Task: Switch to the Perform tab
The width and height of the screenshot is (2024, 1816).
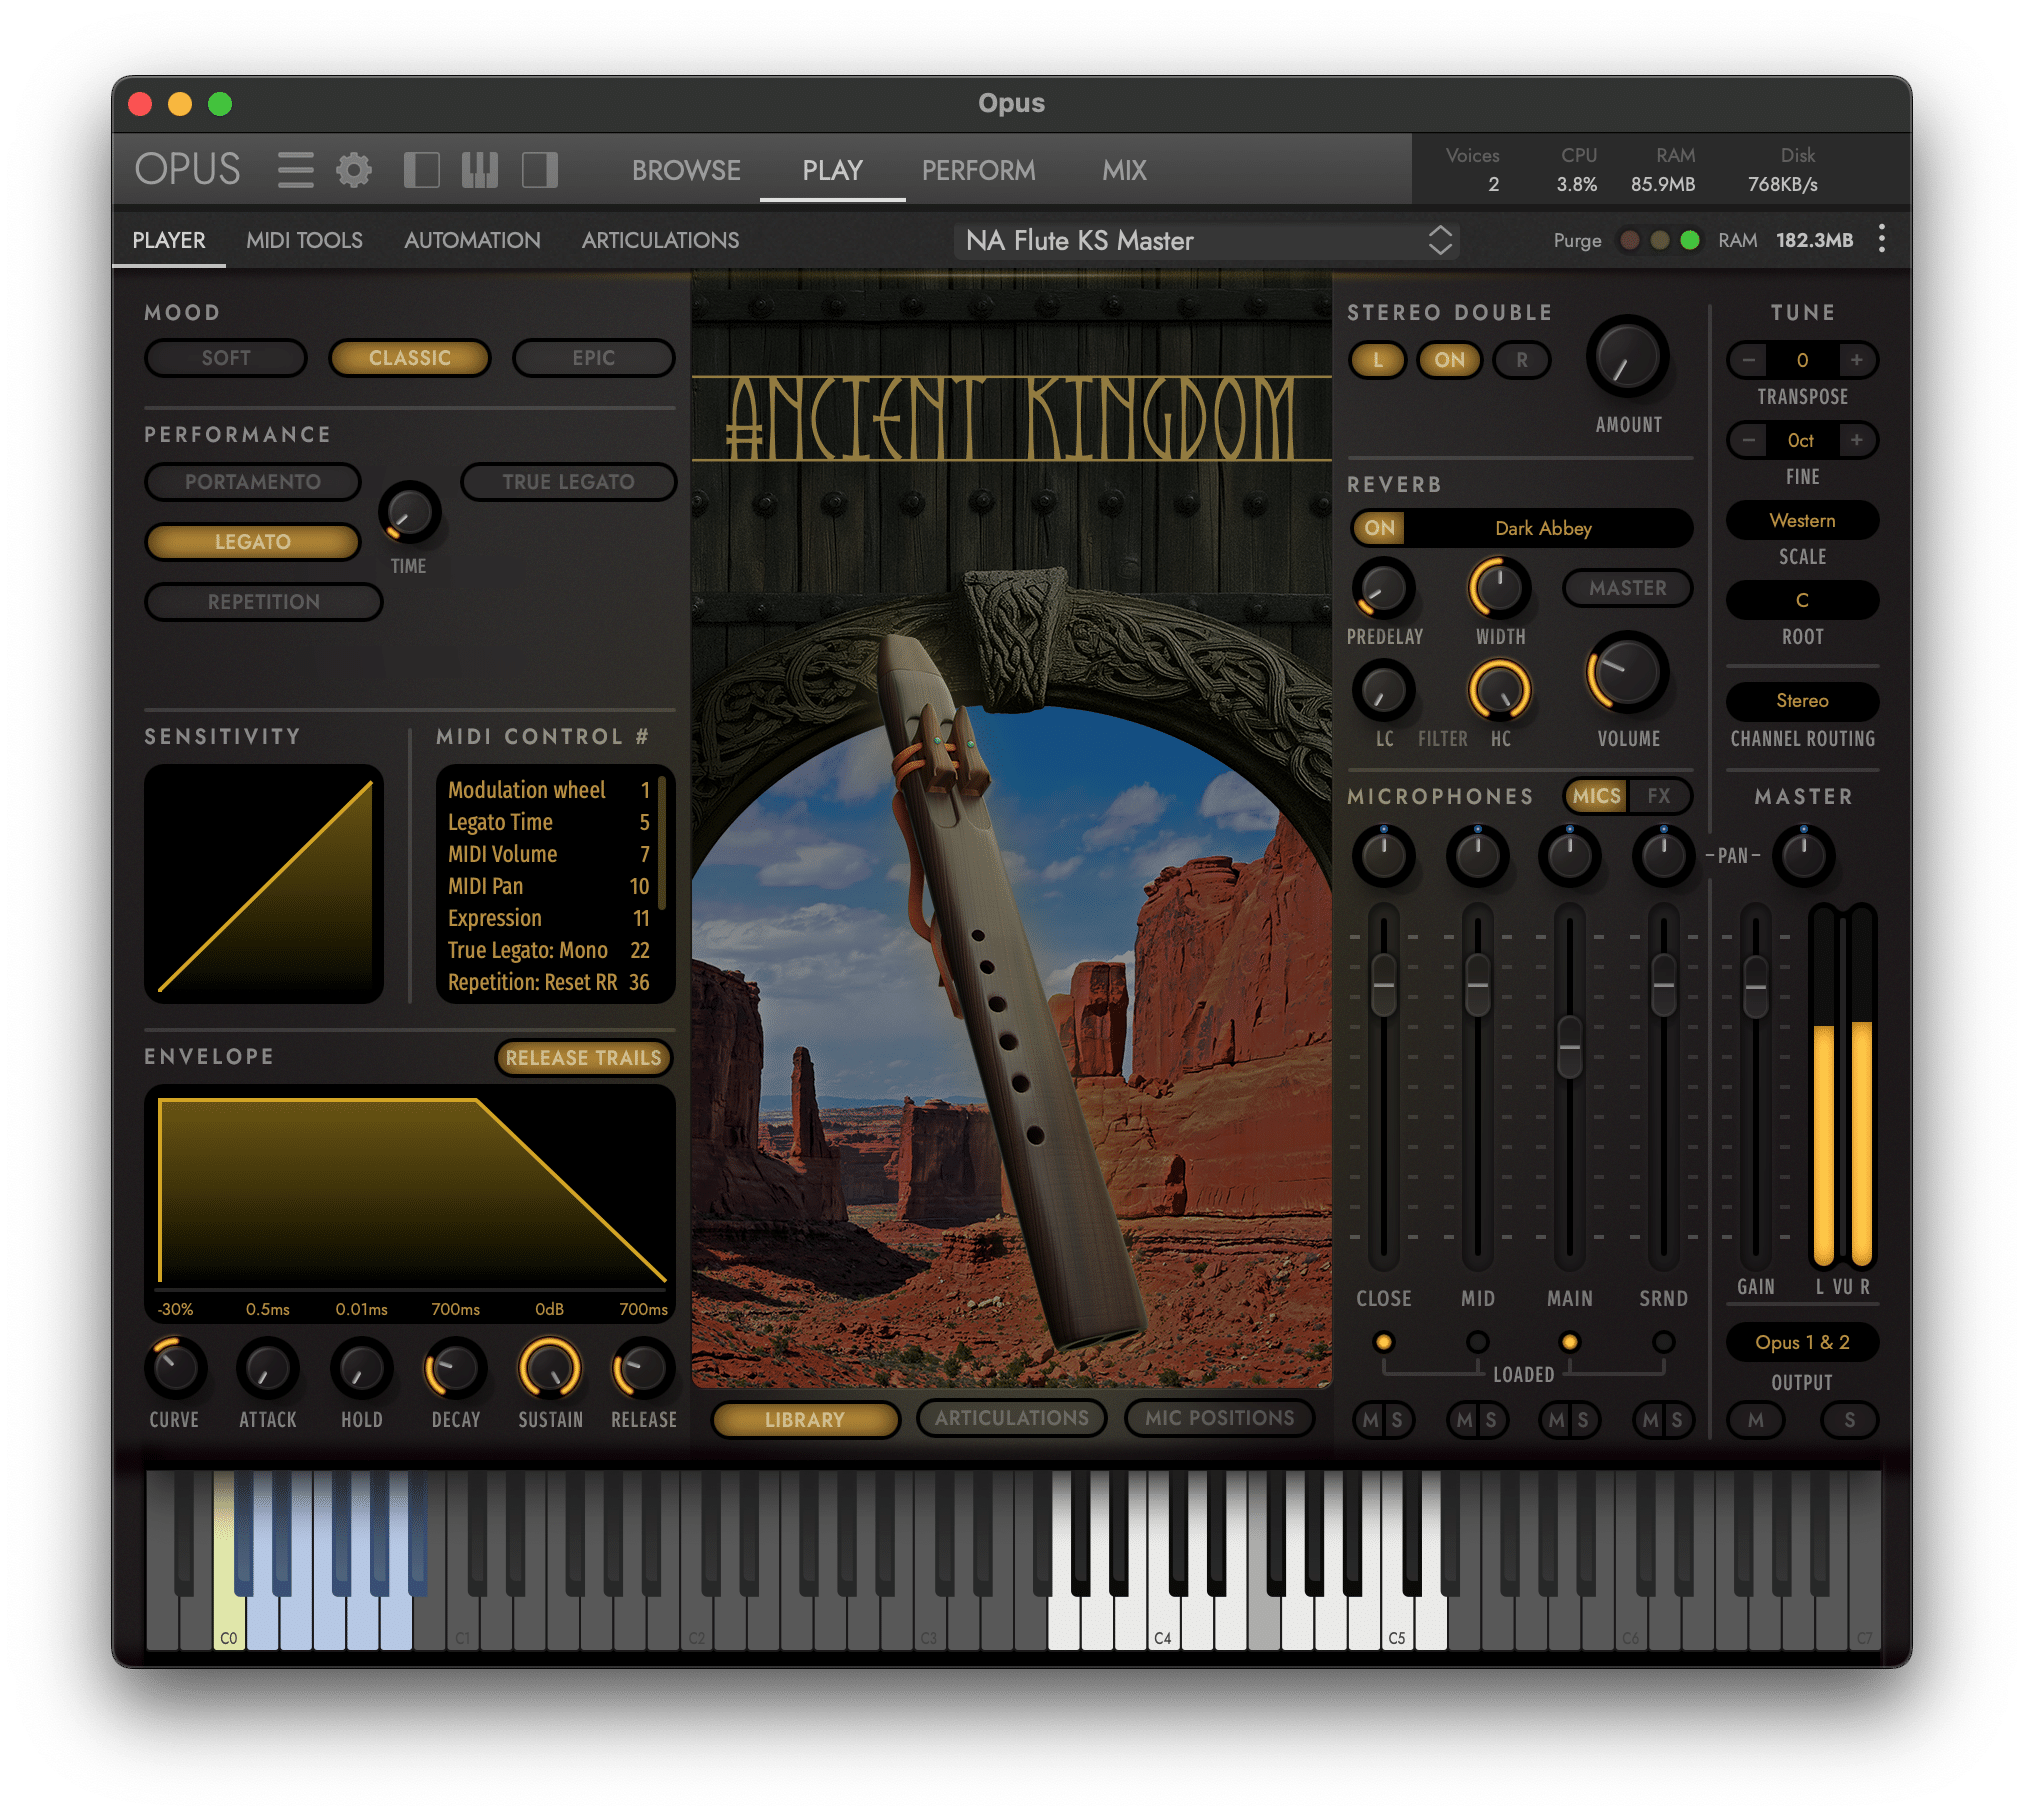Action: coord(978,170)
